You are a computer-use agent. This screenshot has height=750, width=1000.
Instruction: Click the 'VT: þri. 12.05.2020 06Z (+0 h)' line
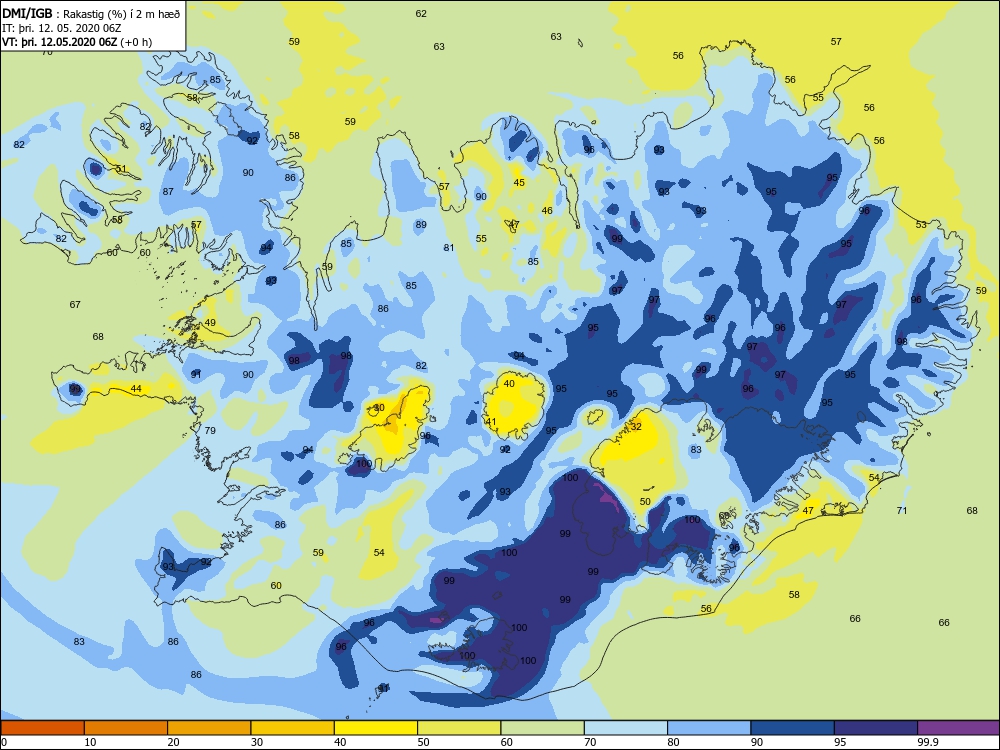(x=77, y=42)
